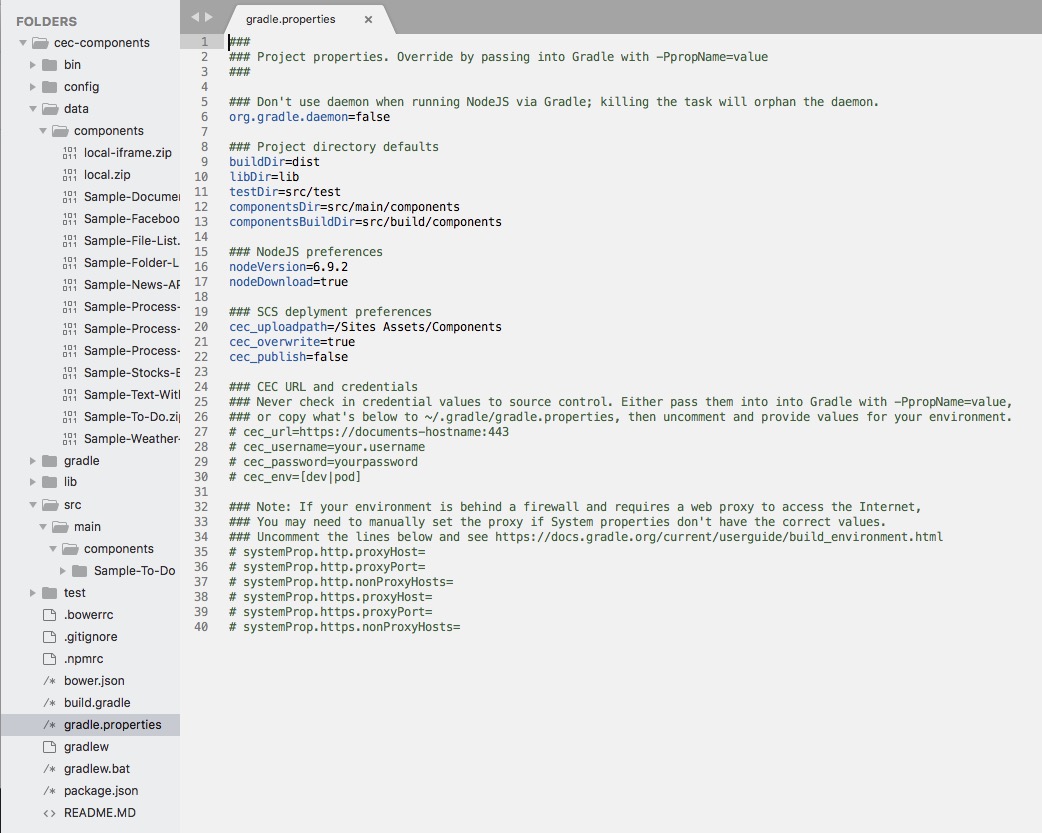Collapse the cec-components root folder
The width and height of the screenshot is (1042, 833).
coord(23,43)
